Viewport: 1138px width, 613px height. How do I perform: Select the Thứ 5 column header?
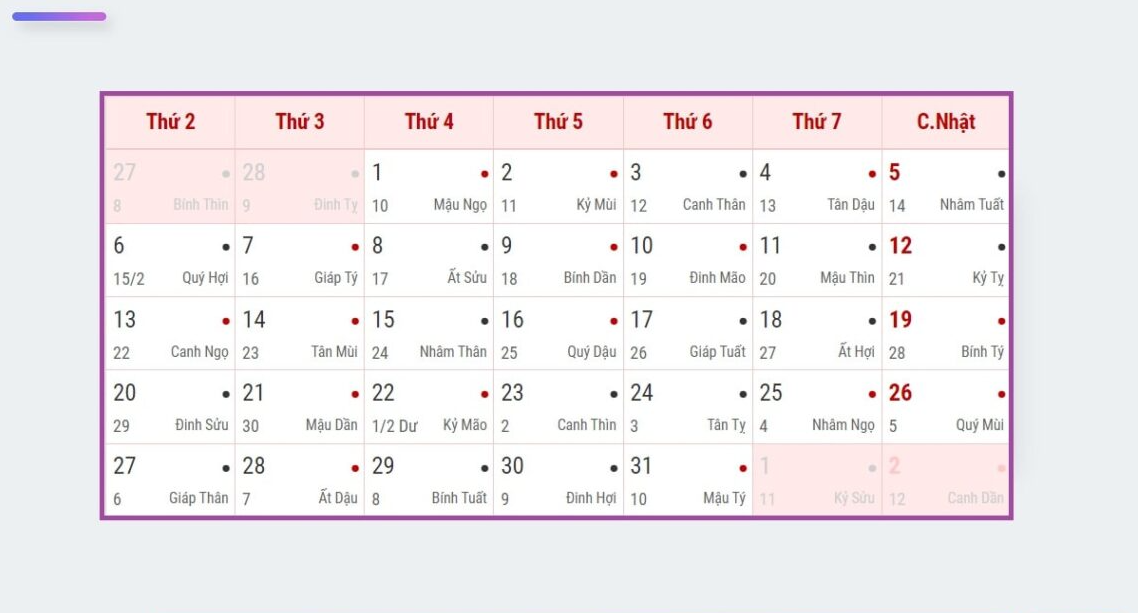coord(558,122)
